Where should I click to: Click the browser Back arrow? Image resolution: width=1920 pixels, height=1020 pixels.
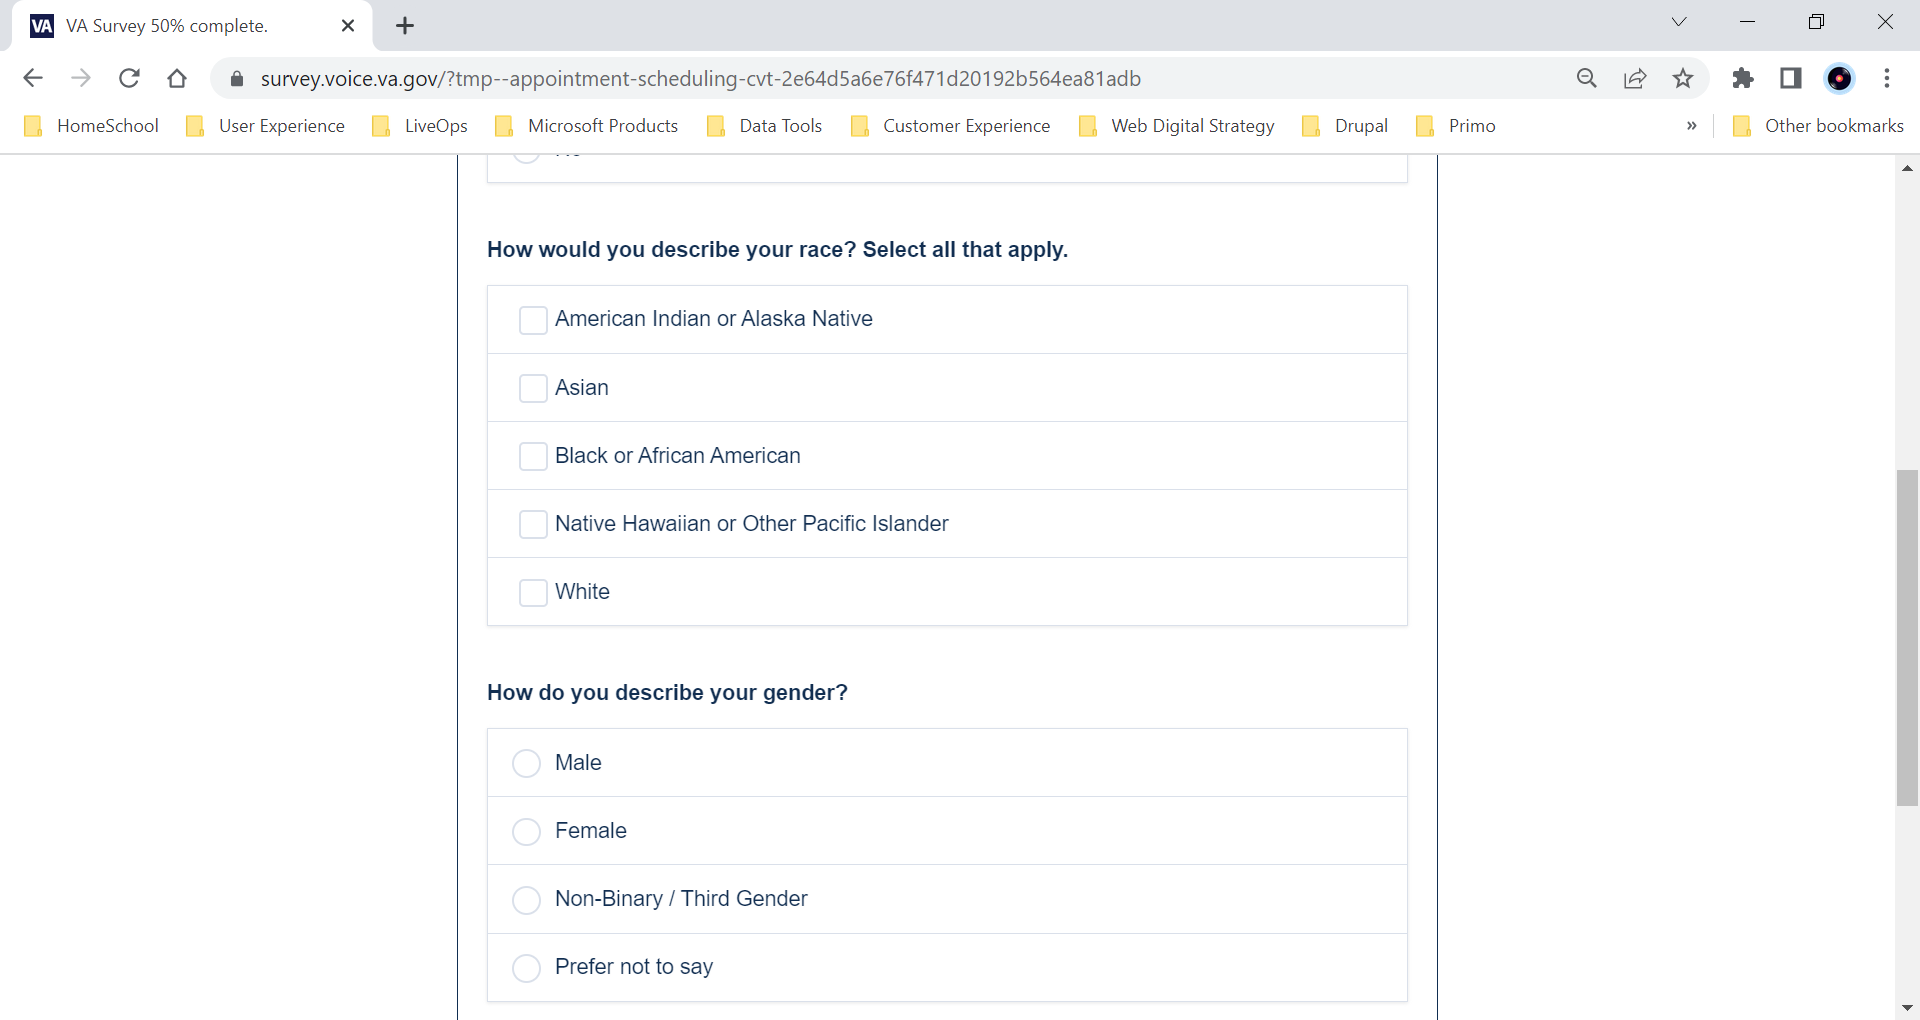[33, 78]
